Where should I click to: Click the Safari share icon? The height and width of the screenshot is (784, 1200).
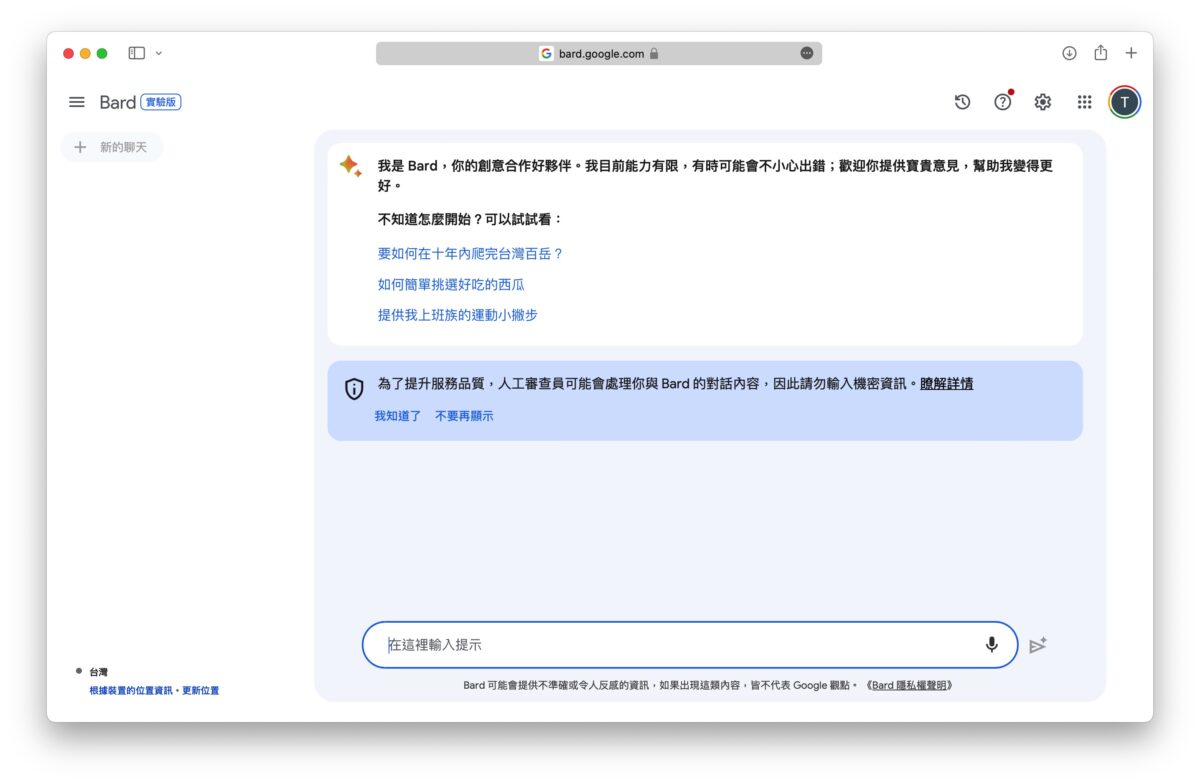point(1100,53)
